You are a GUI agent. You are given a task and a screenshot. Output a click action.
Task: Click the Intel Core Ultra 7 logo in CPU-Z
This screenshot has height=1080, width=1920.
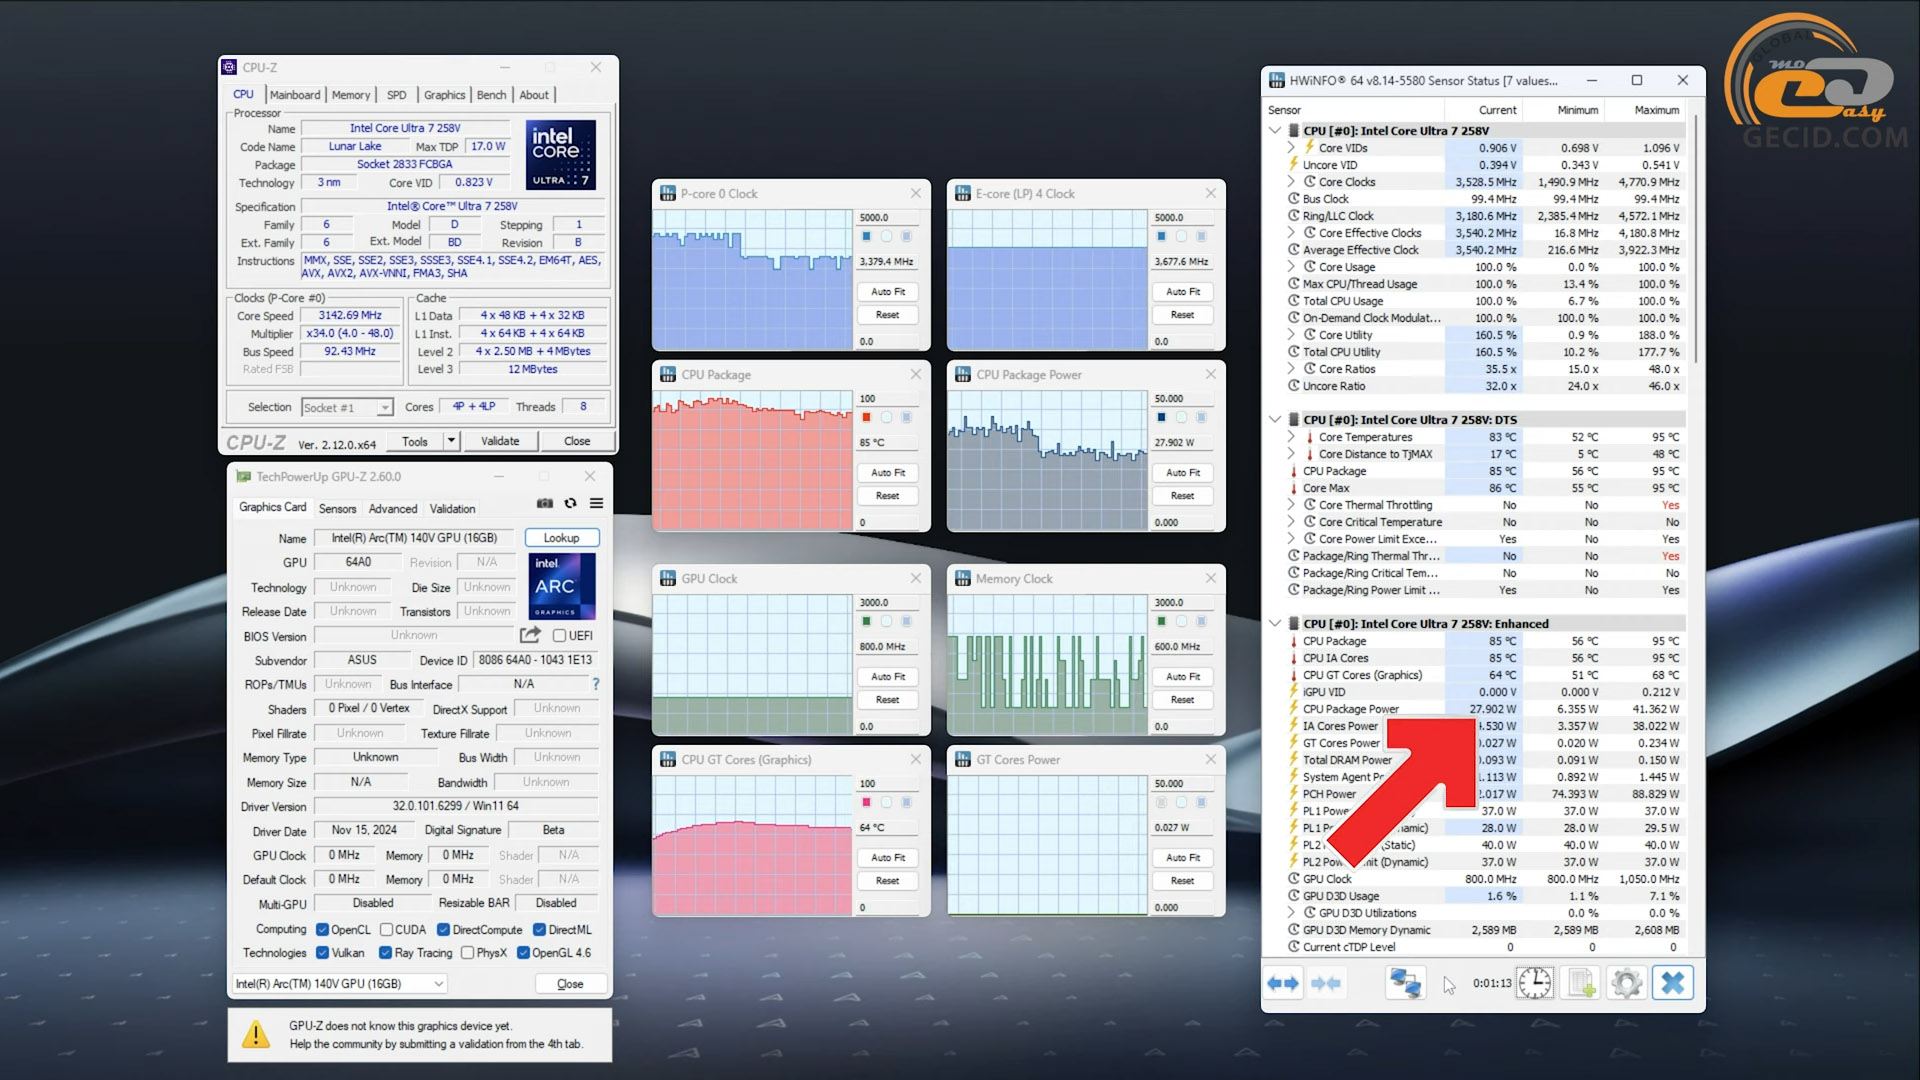coord(561,155)
